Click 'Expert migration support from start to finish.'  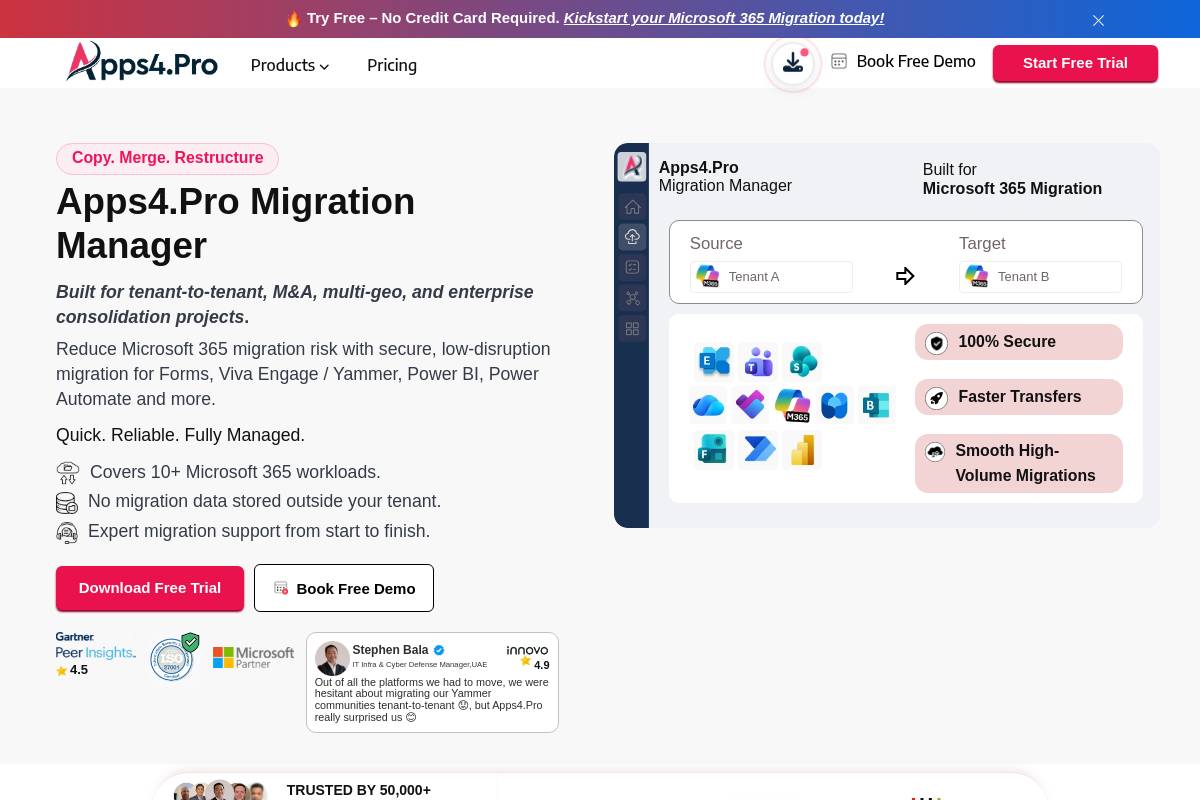click(x=259, y=531)
